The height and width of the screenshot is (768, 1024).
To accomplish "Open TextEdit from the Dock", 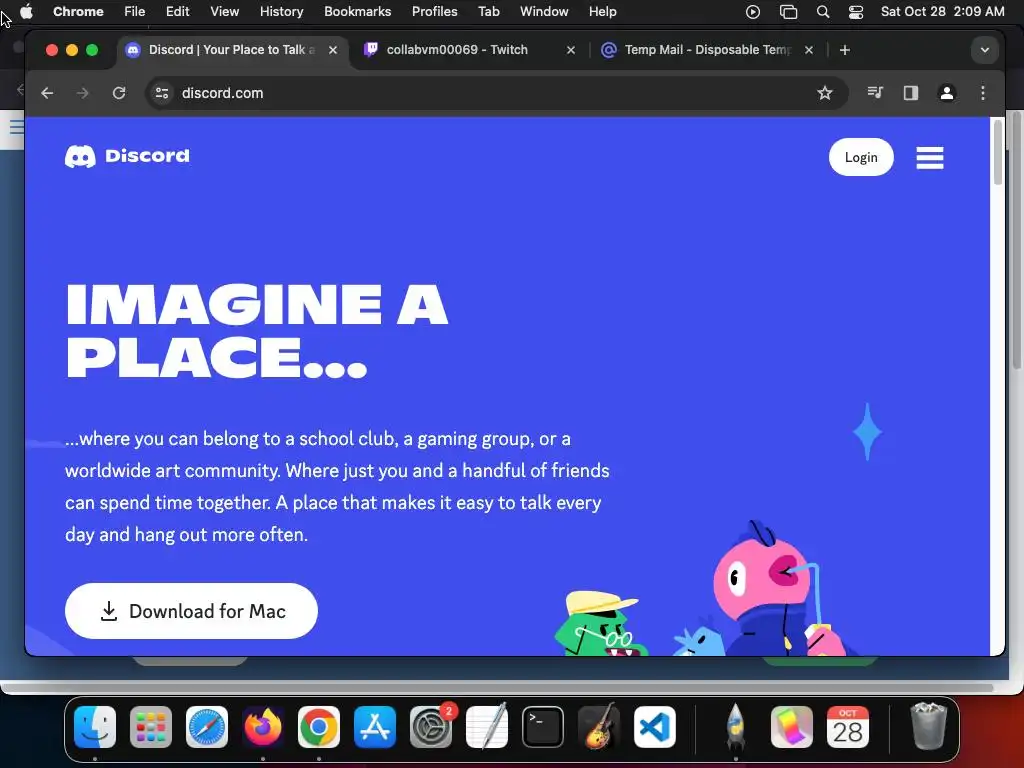I will tap(487, 727).
